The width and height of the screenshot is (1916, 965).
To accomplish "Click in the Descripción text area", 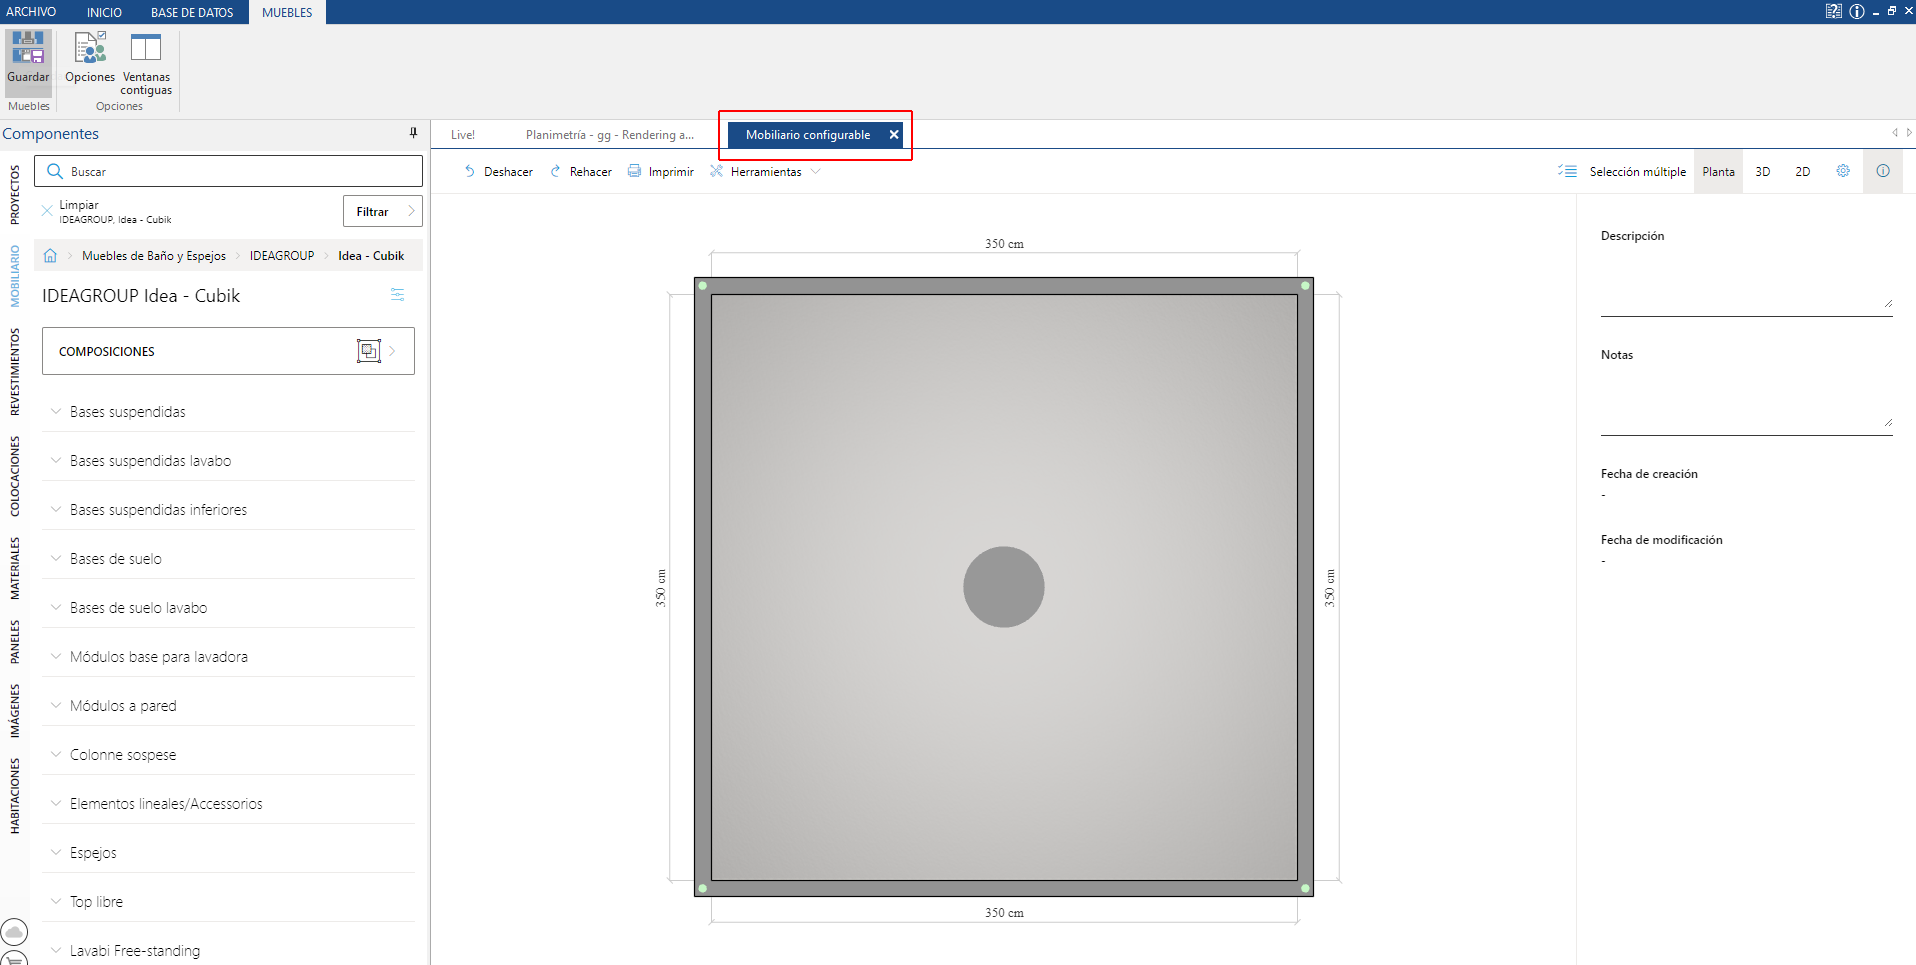I will click(1746, 282).
